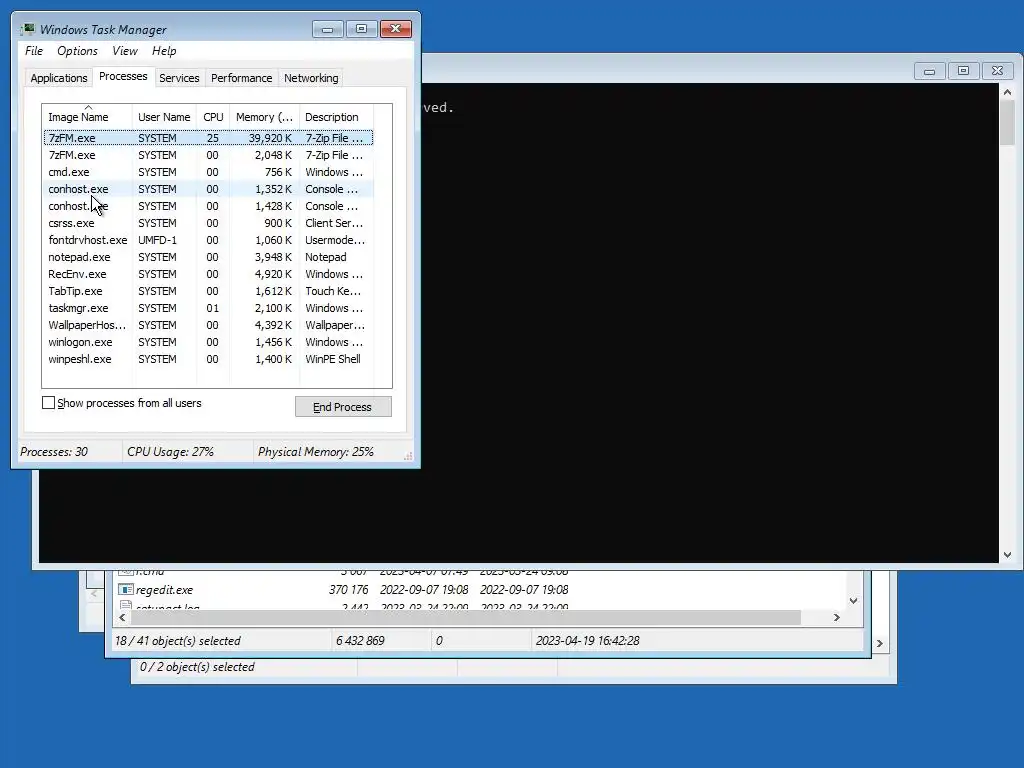Click the Notepad description cell
The height and width of the screenshot is (768, 1024).
(x=325, y=257)
